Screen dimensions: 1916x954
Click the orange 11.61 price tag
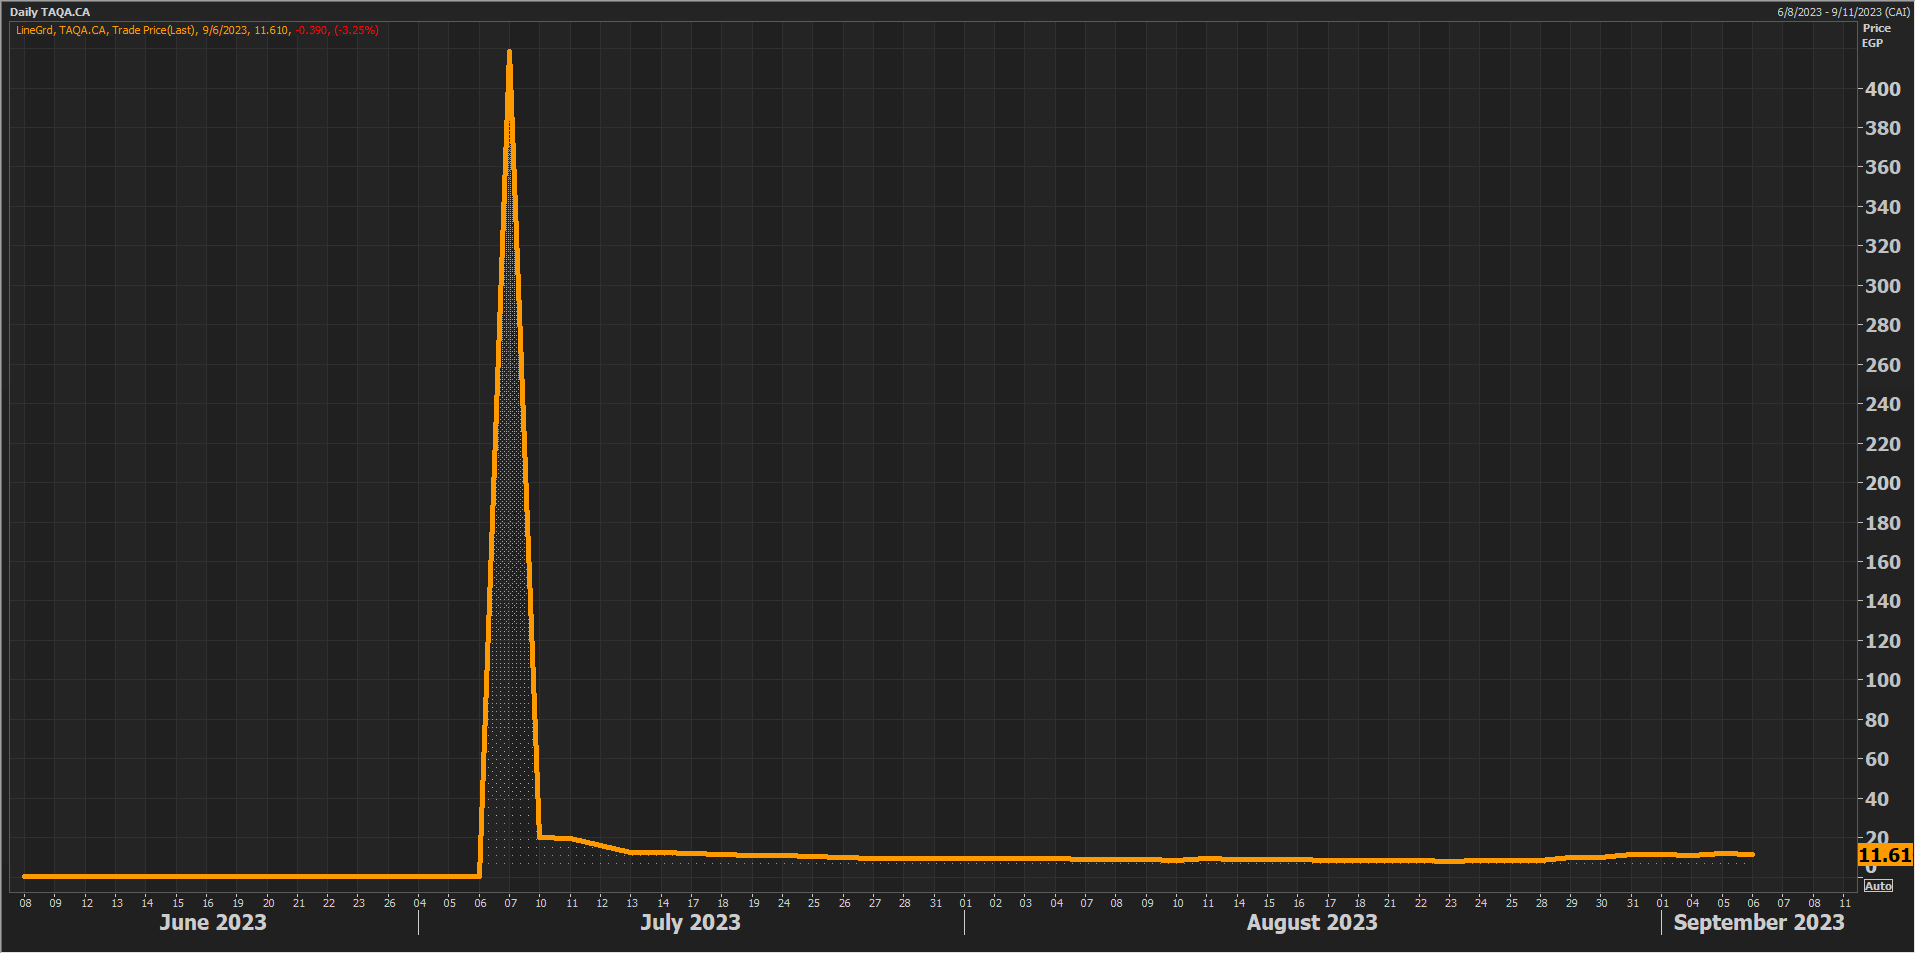[1884, 855]
